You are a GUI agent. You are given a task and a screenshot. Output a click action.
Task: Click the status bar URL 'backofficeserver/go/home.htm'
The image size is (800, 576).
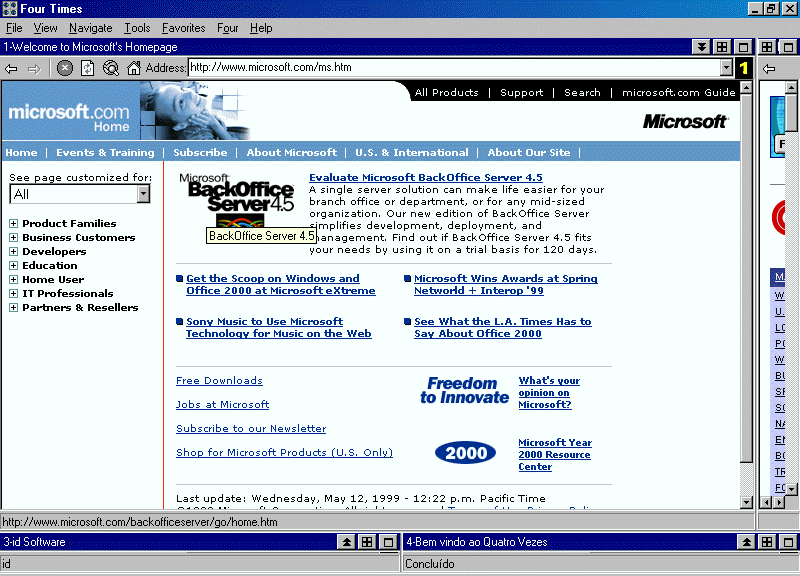tap(140, 522)
